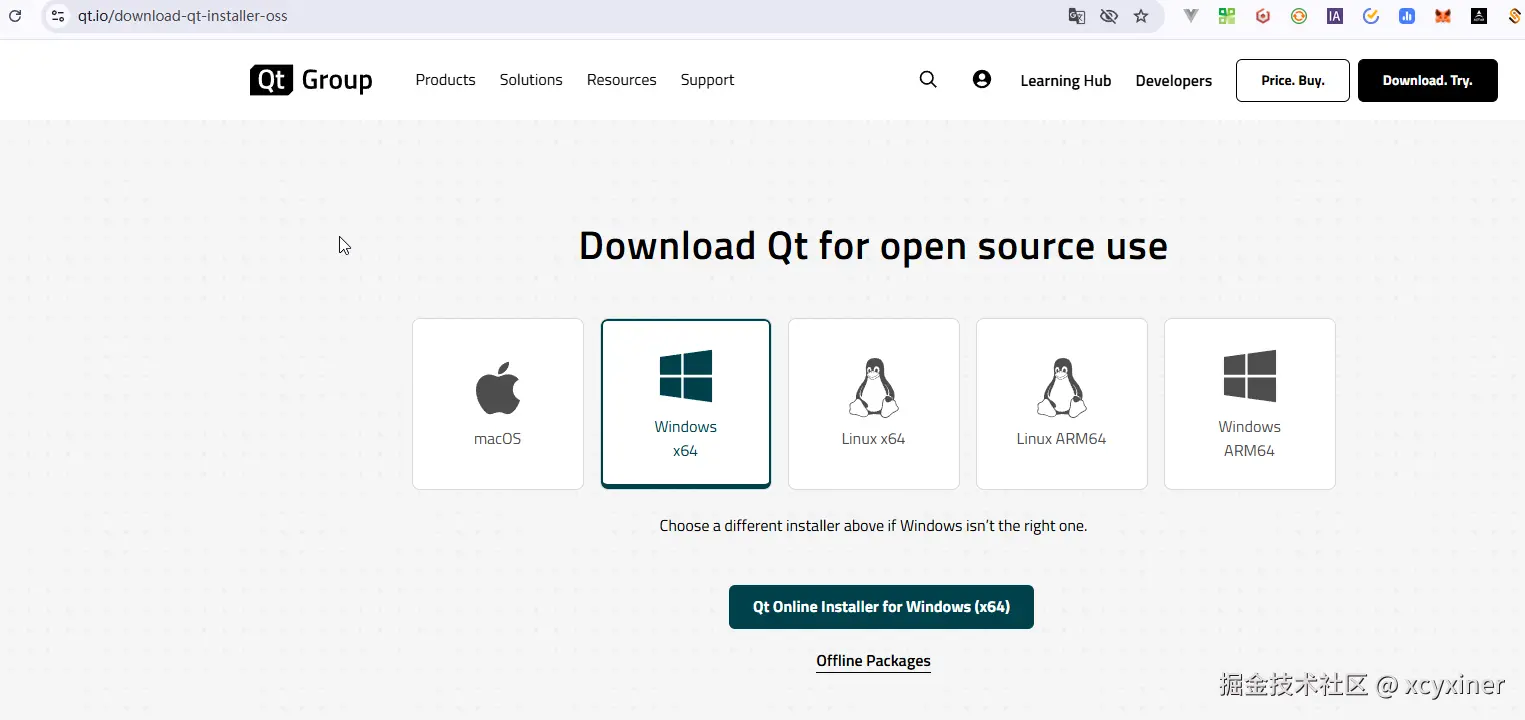Image resolution: width=1525 pixels, height=720 pixels.
Task: Open the blue bar chart extension icon
Action: click(x=1407, y=16)
